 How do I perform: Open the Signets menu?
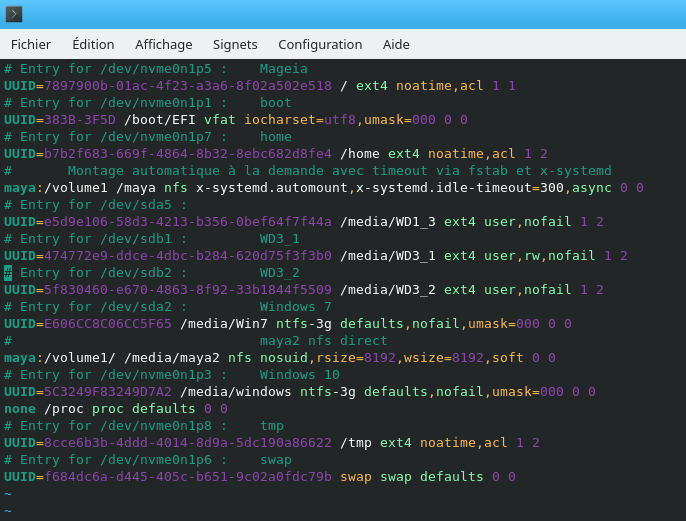tap(235, 45)
